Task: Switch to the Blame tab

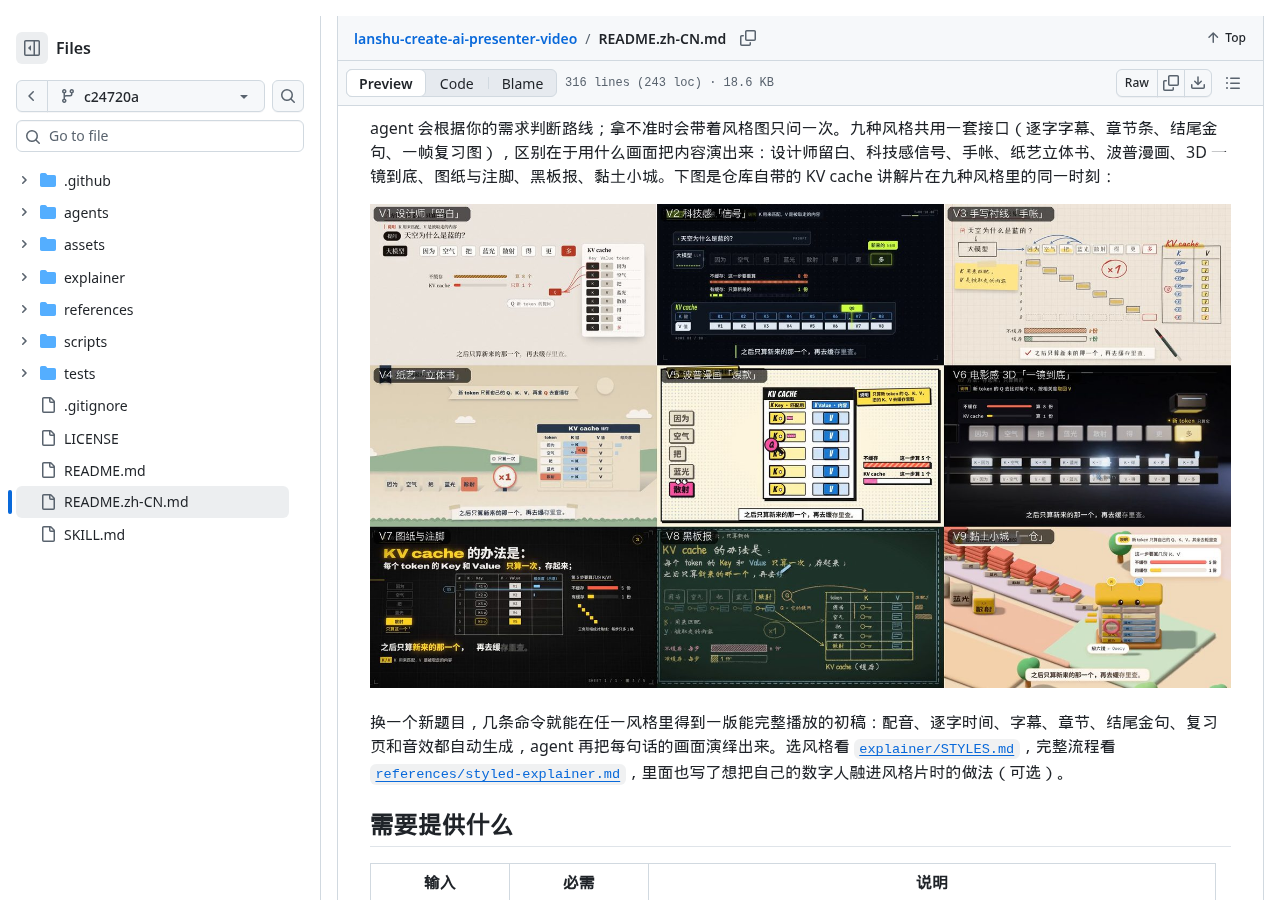Action: pyautogui.click(x=522, y=83)
